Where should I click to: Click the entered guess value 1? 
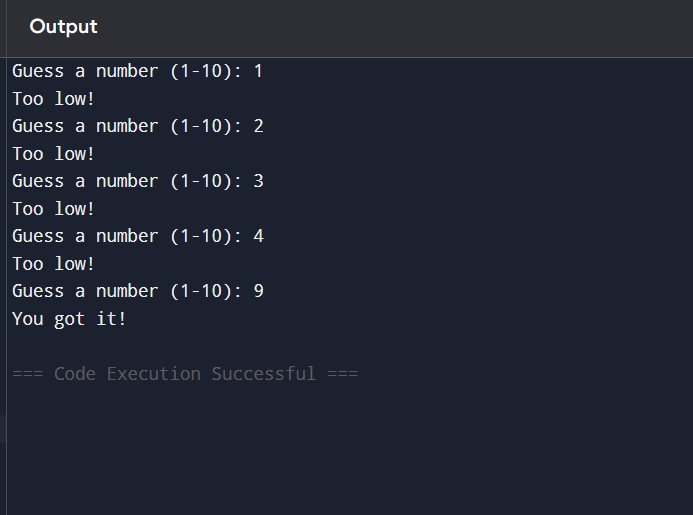click(259, 71)
